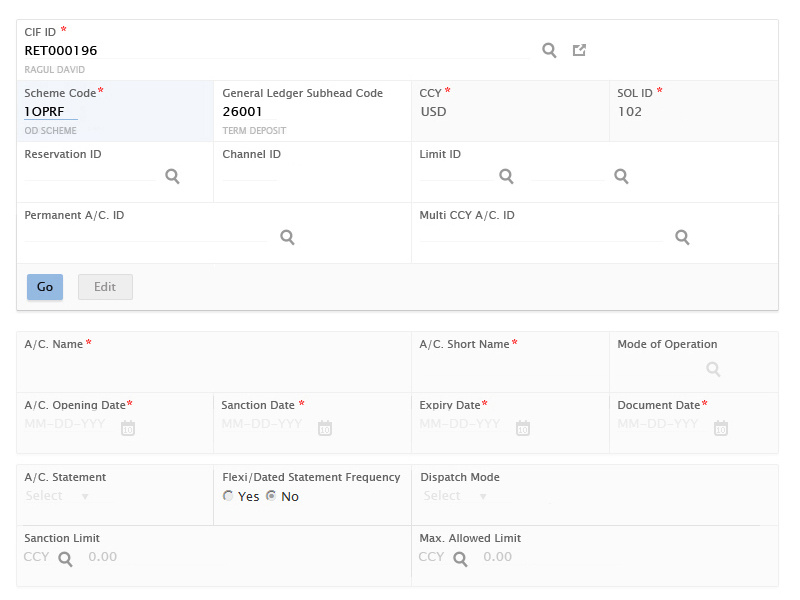800x600 pixels.
Task: Open CIF details via external link icon
Action: [x=579, y=50]
